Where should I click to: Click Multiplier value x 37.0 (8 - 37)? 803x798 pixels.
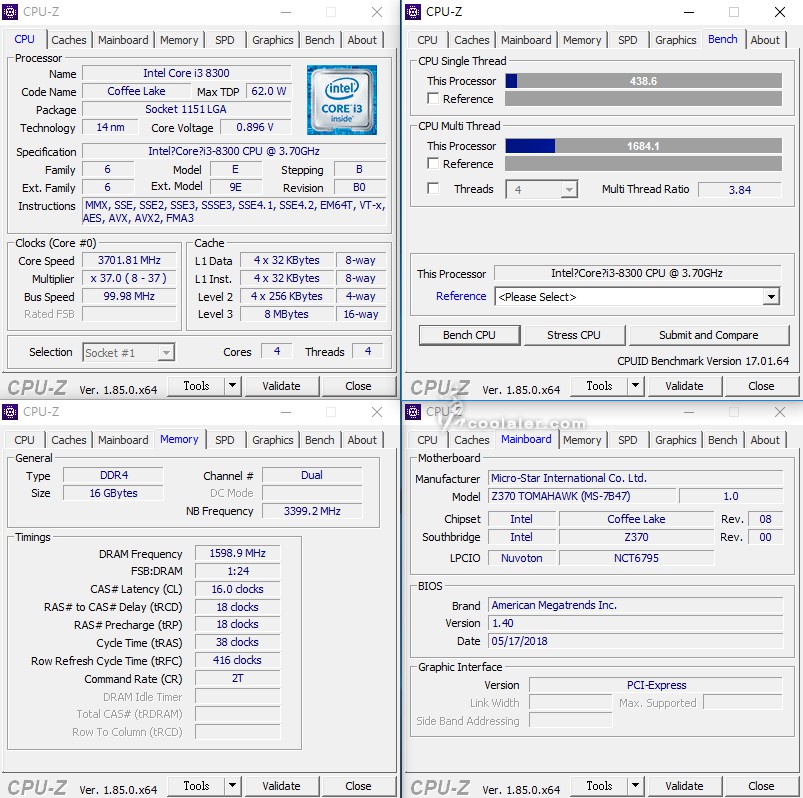coord(129,278)
